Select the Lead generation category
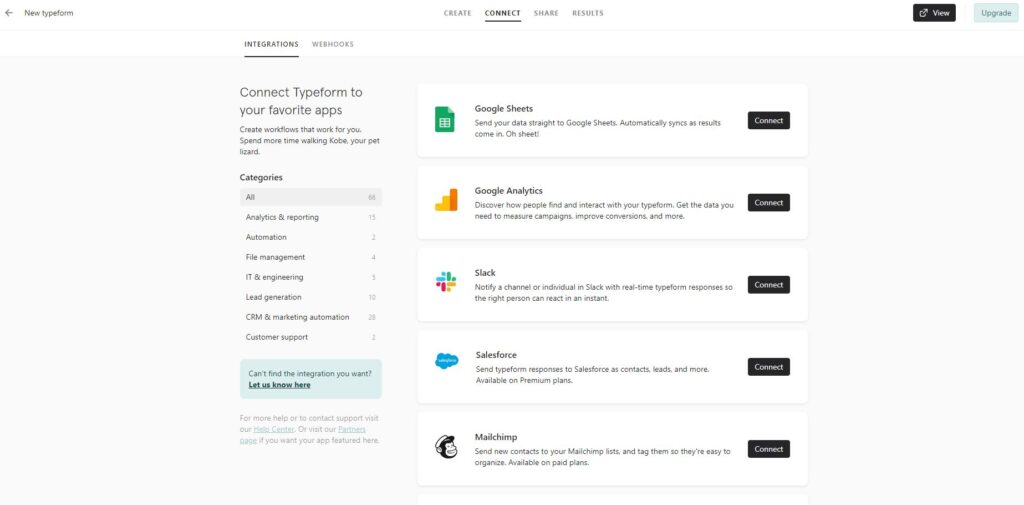 273,297
